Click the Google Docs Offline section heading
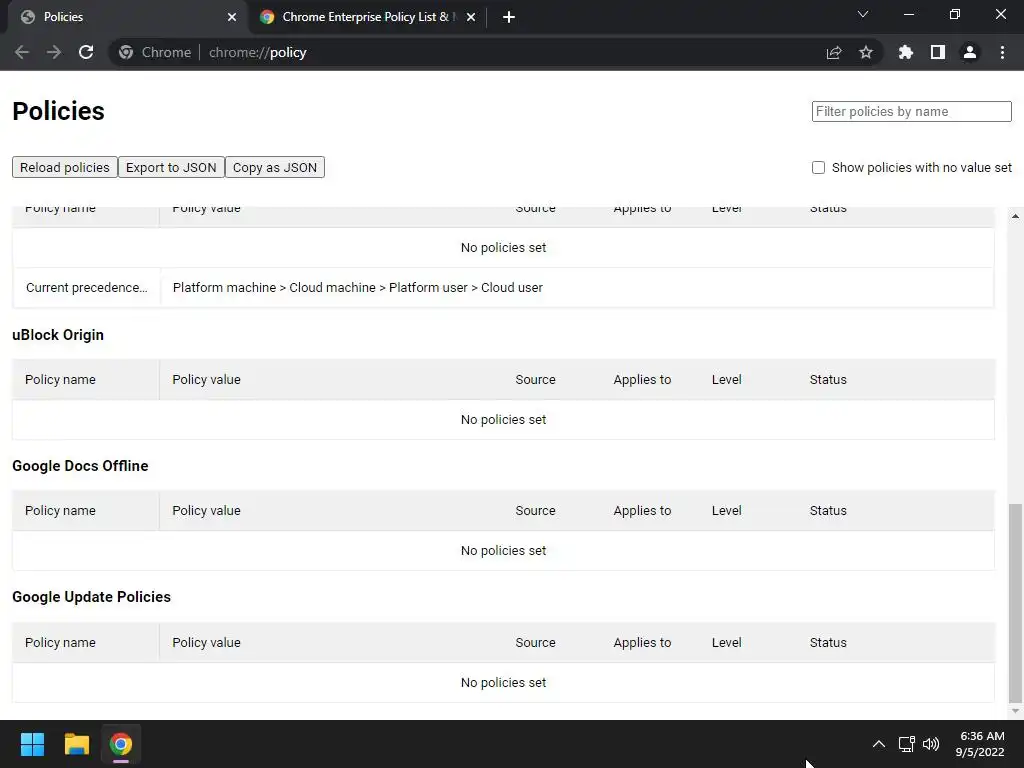 (80, 466)
